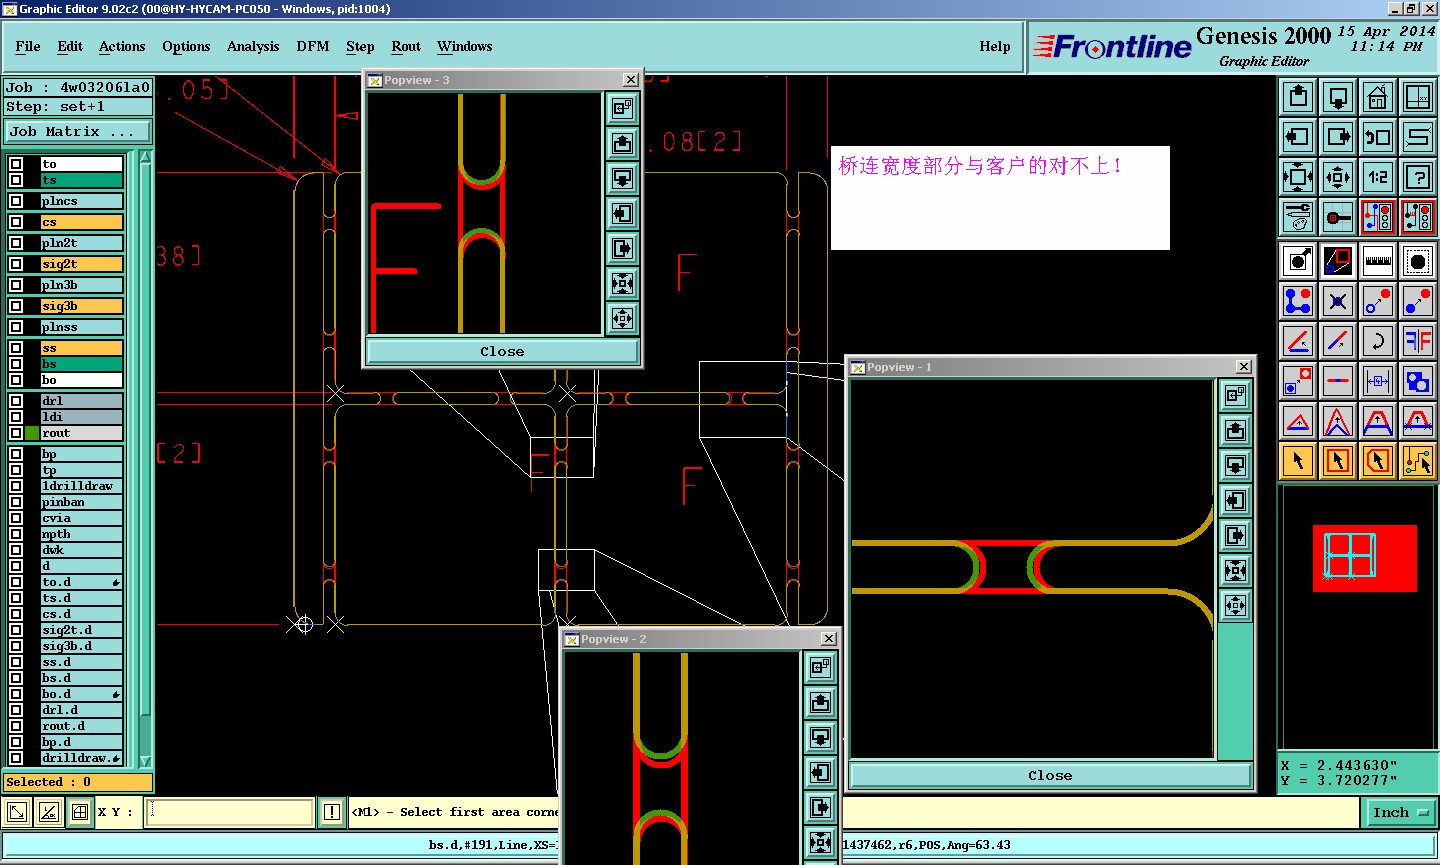Click the layer list scroll-up arrow
This screenshot has height=865, width=1440.
[145, 157]
